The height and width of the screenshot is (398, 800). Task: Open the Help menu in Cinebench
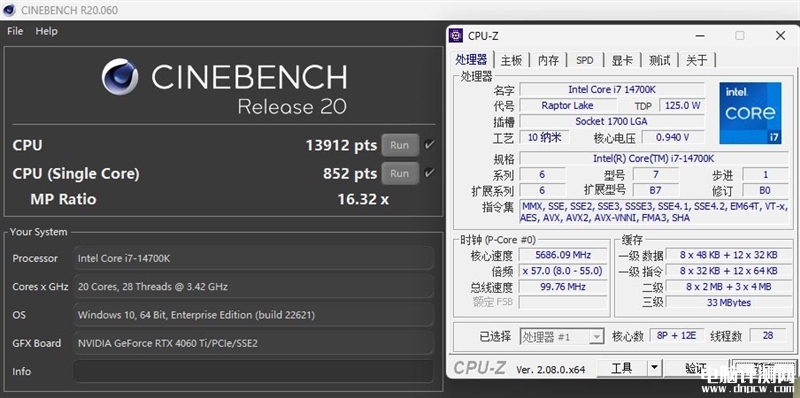click(46, 31)
